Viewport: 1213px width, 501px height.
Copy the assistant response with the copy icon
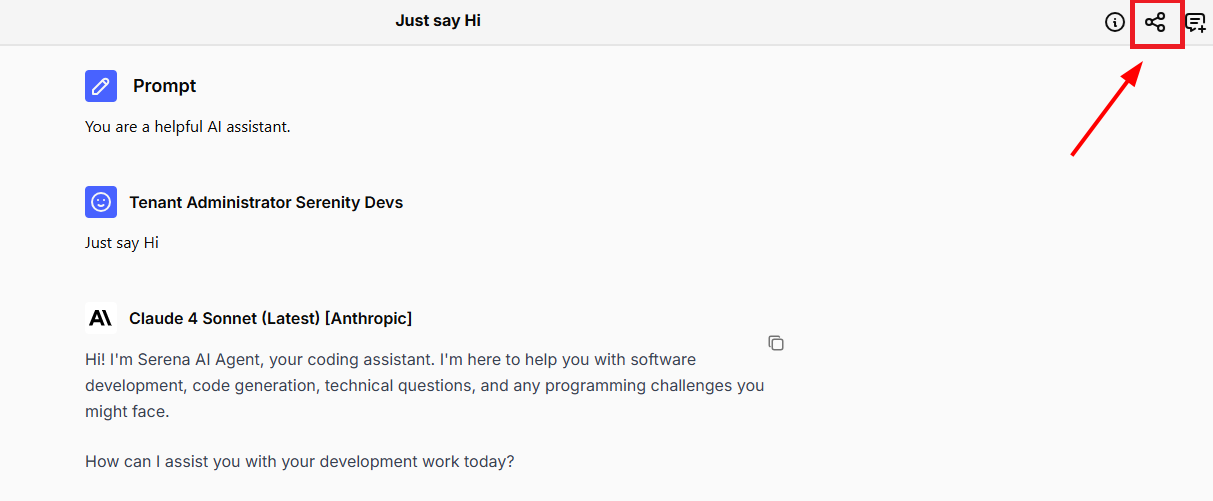[776, 343]
